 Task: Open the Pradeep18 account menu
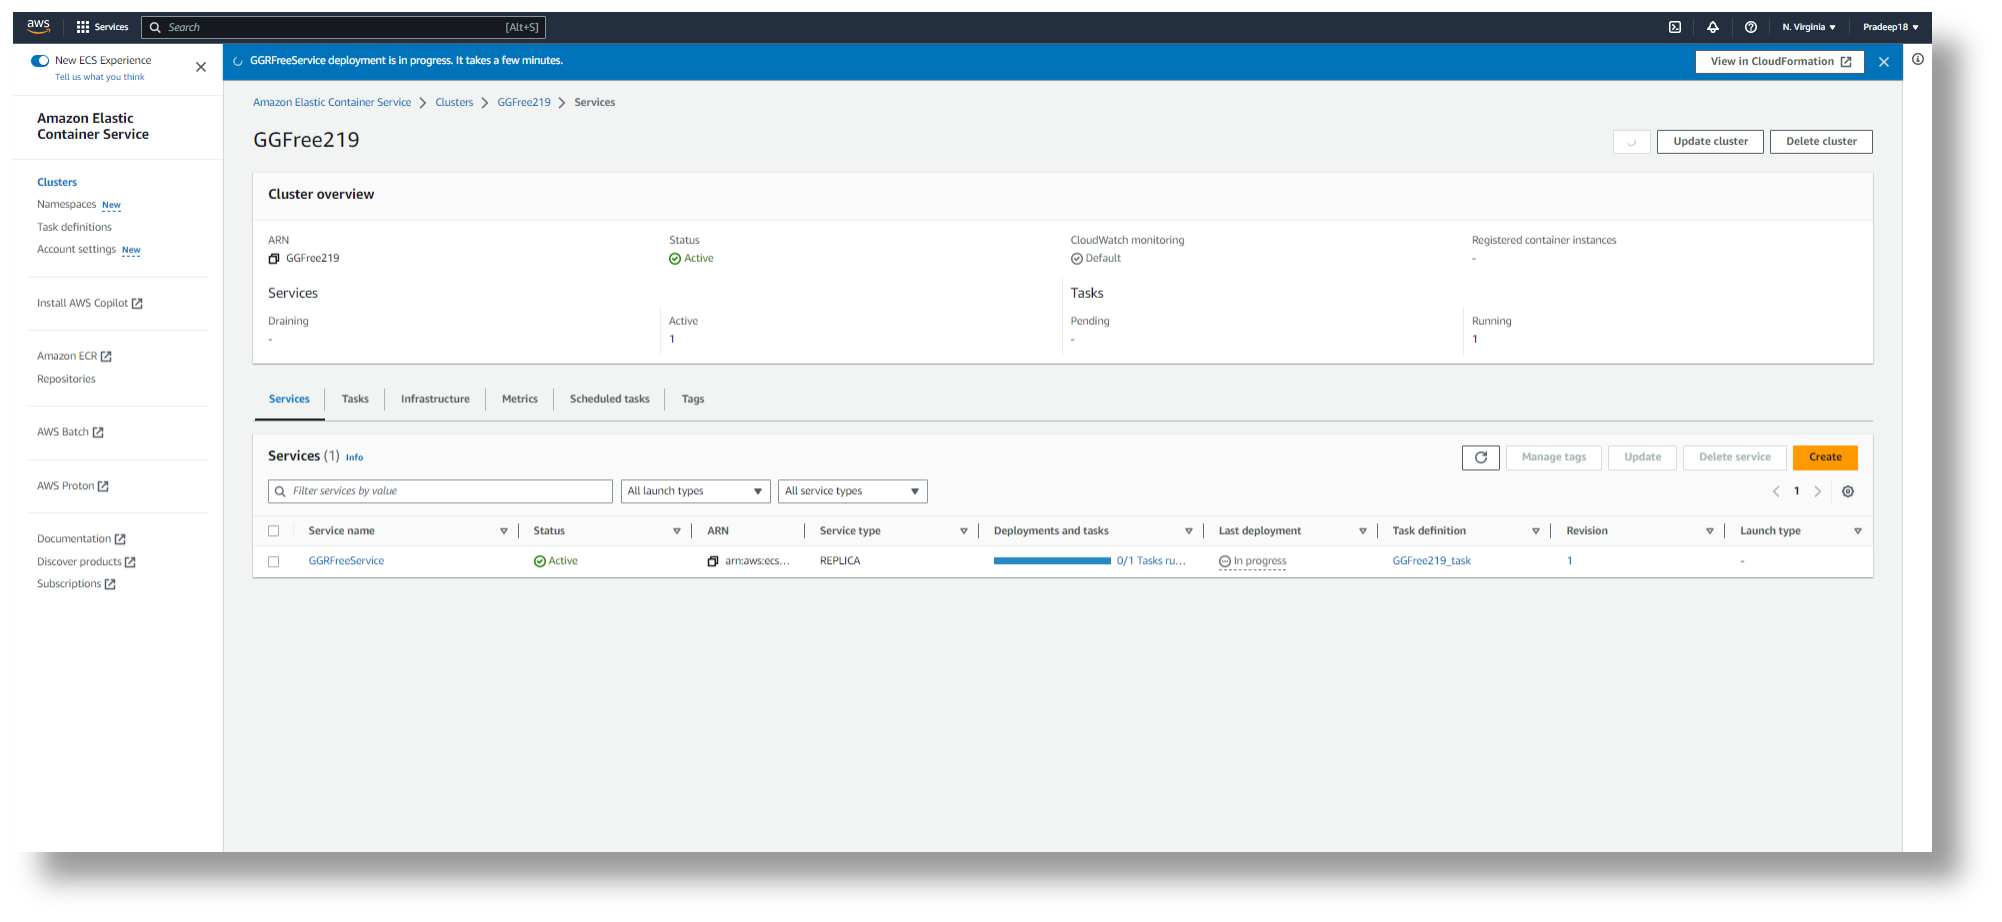(x=1891, y=27)
